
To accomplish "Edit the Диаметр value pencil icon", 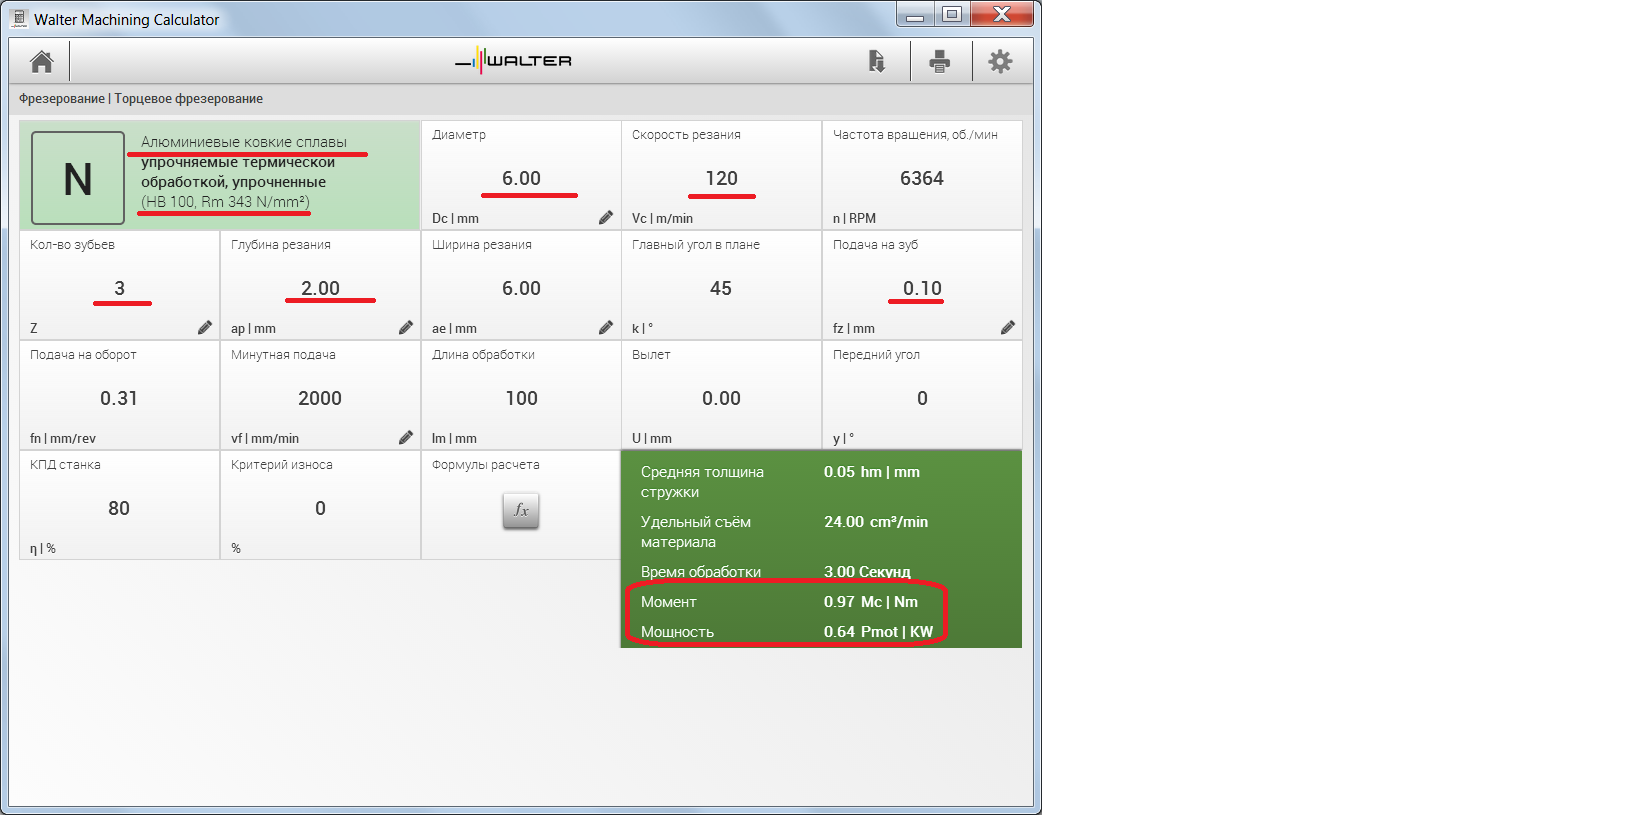I will (606, 217).
